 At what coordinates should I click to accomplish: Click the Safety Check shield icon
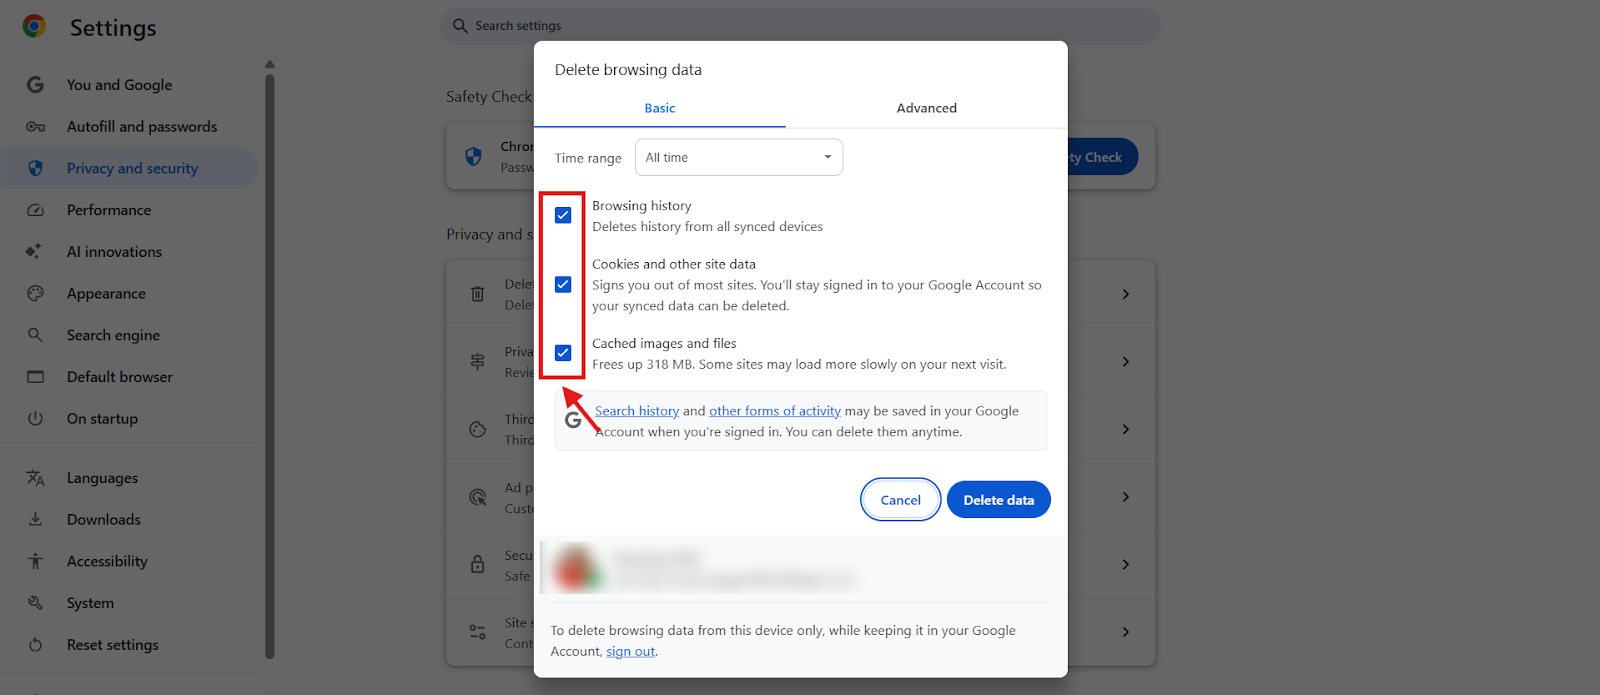click(x=474, y=156)
